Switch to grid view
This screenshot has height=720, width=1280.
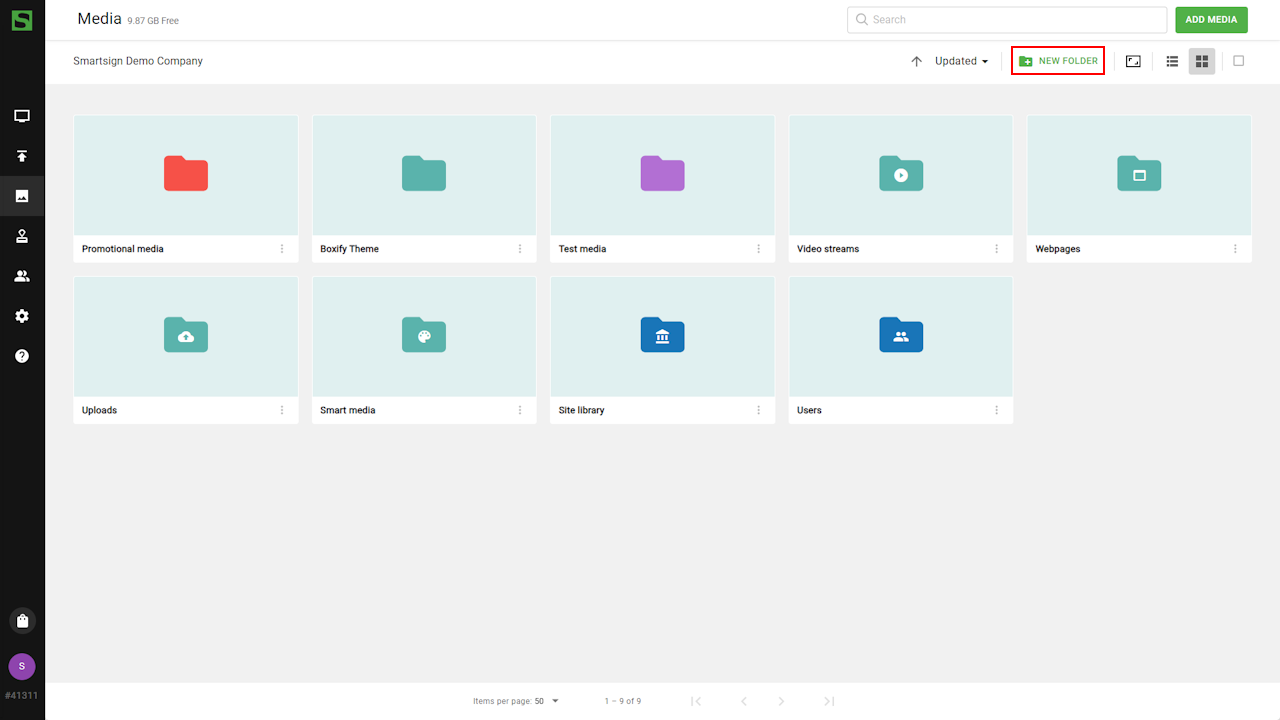tap(1202, 61)
